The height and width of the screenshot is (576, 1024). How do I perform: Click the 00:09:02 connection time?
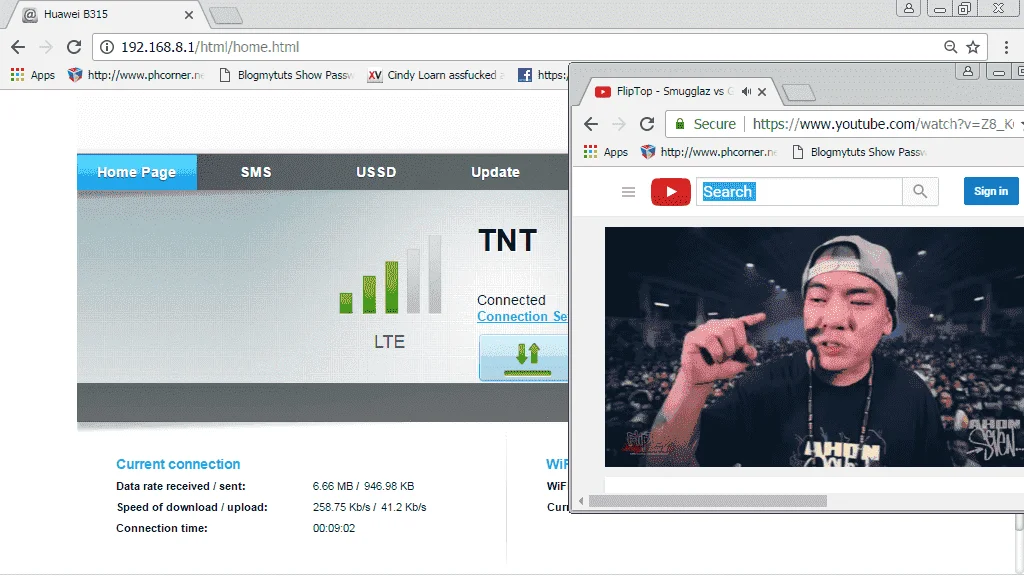tap(334, 528)
